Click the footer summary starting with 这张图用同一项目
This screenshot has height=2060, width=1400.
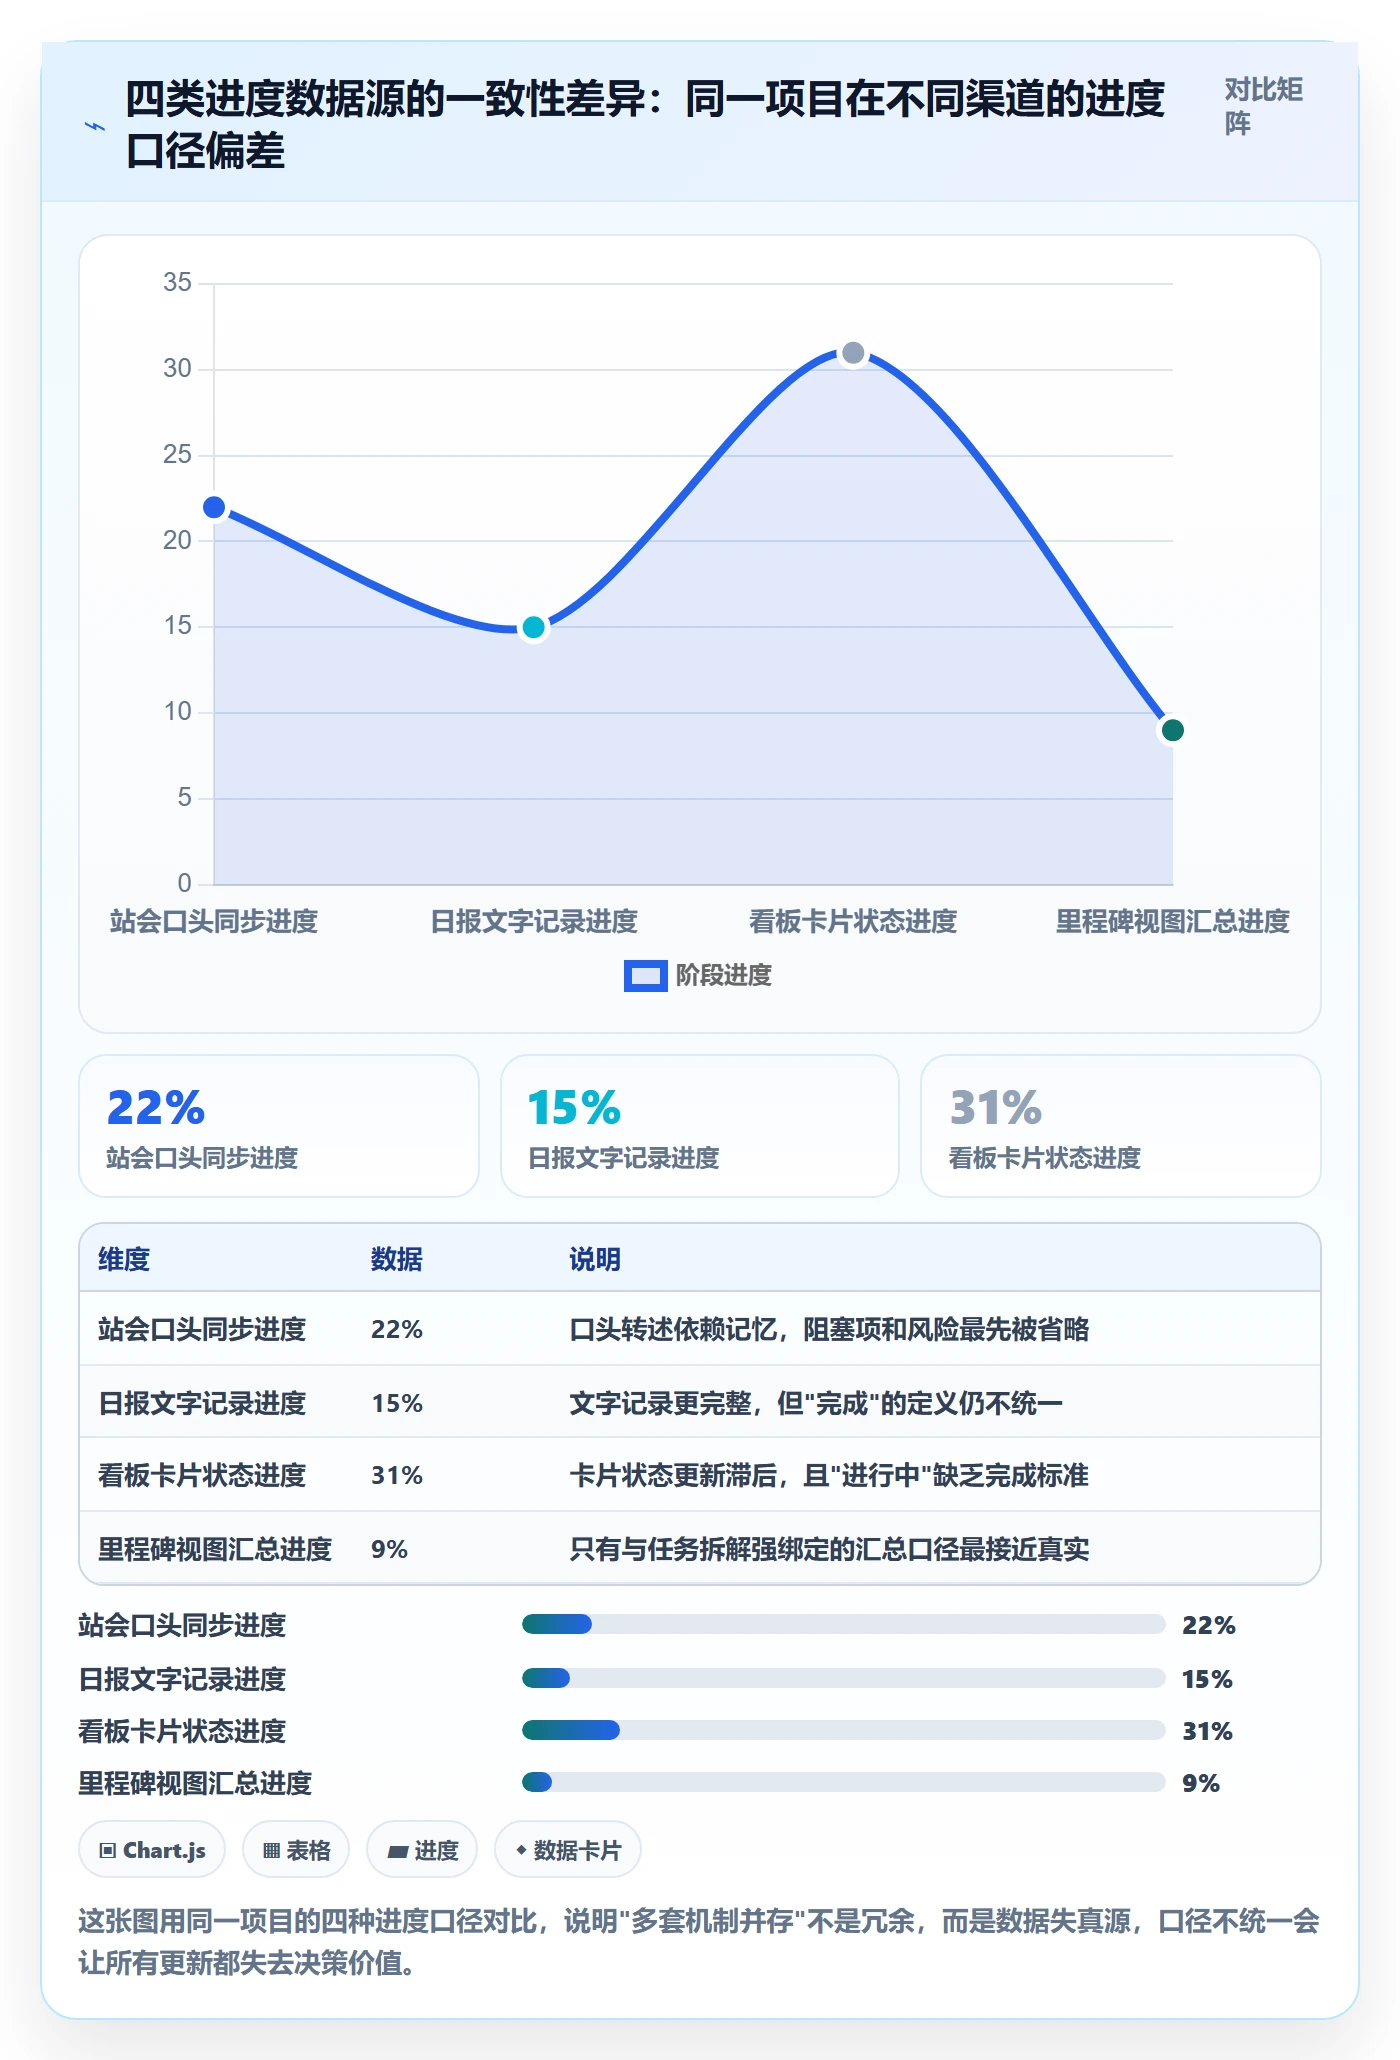tap(699, 1942)
